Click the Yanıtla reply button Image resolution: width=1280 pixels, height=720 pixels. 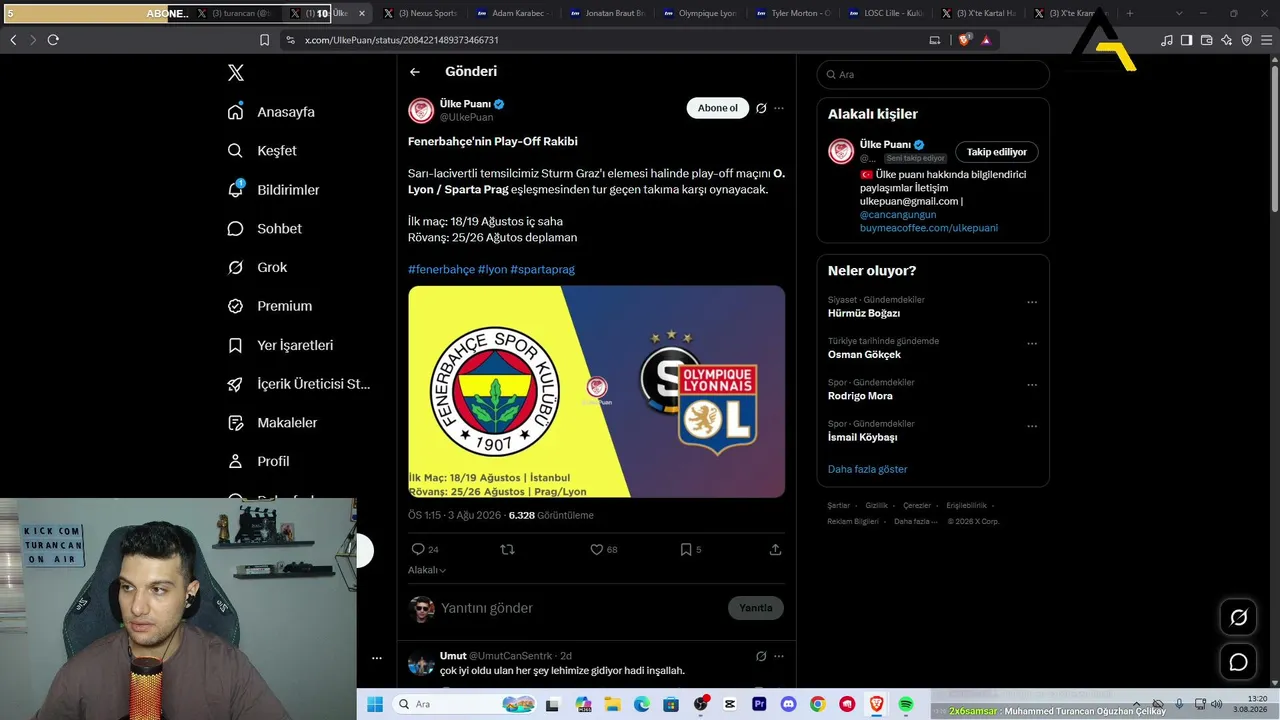click(756, 608)
